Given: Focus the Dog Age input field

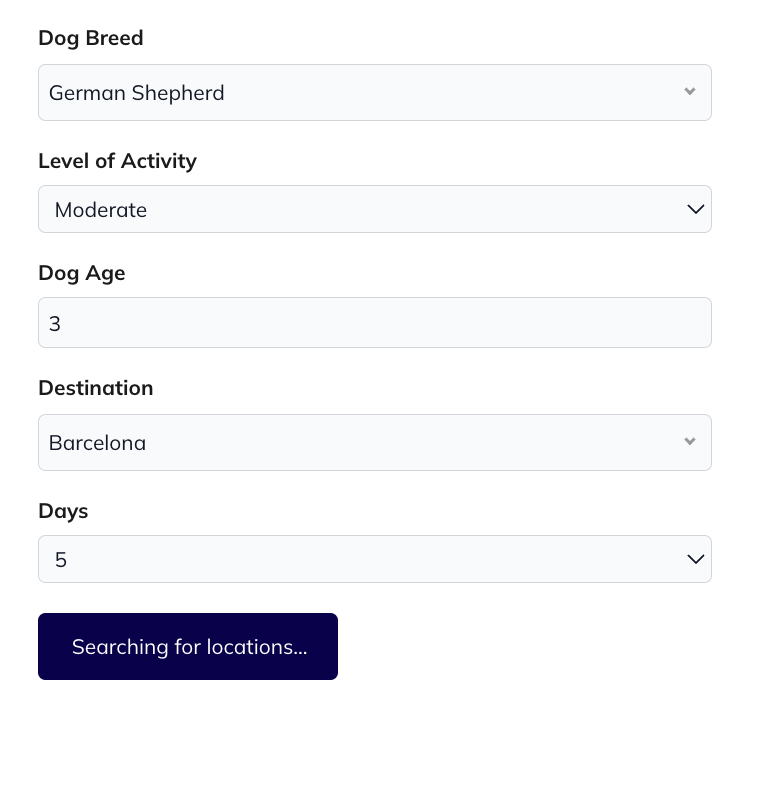Looking at the screenshot, I should coord(375,322).
